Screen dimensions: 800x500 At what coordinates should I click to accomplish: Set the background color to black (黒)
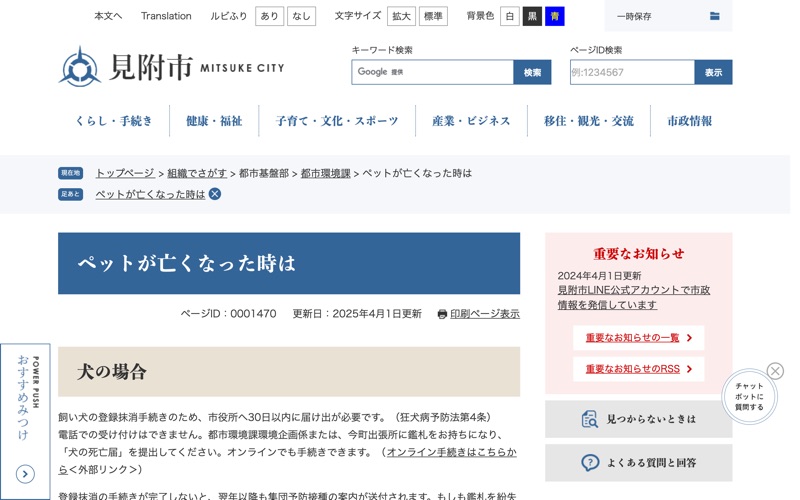(x=532, y=16)
